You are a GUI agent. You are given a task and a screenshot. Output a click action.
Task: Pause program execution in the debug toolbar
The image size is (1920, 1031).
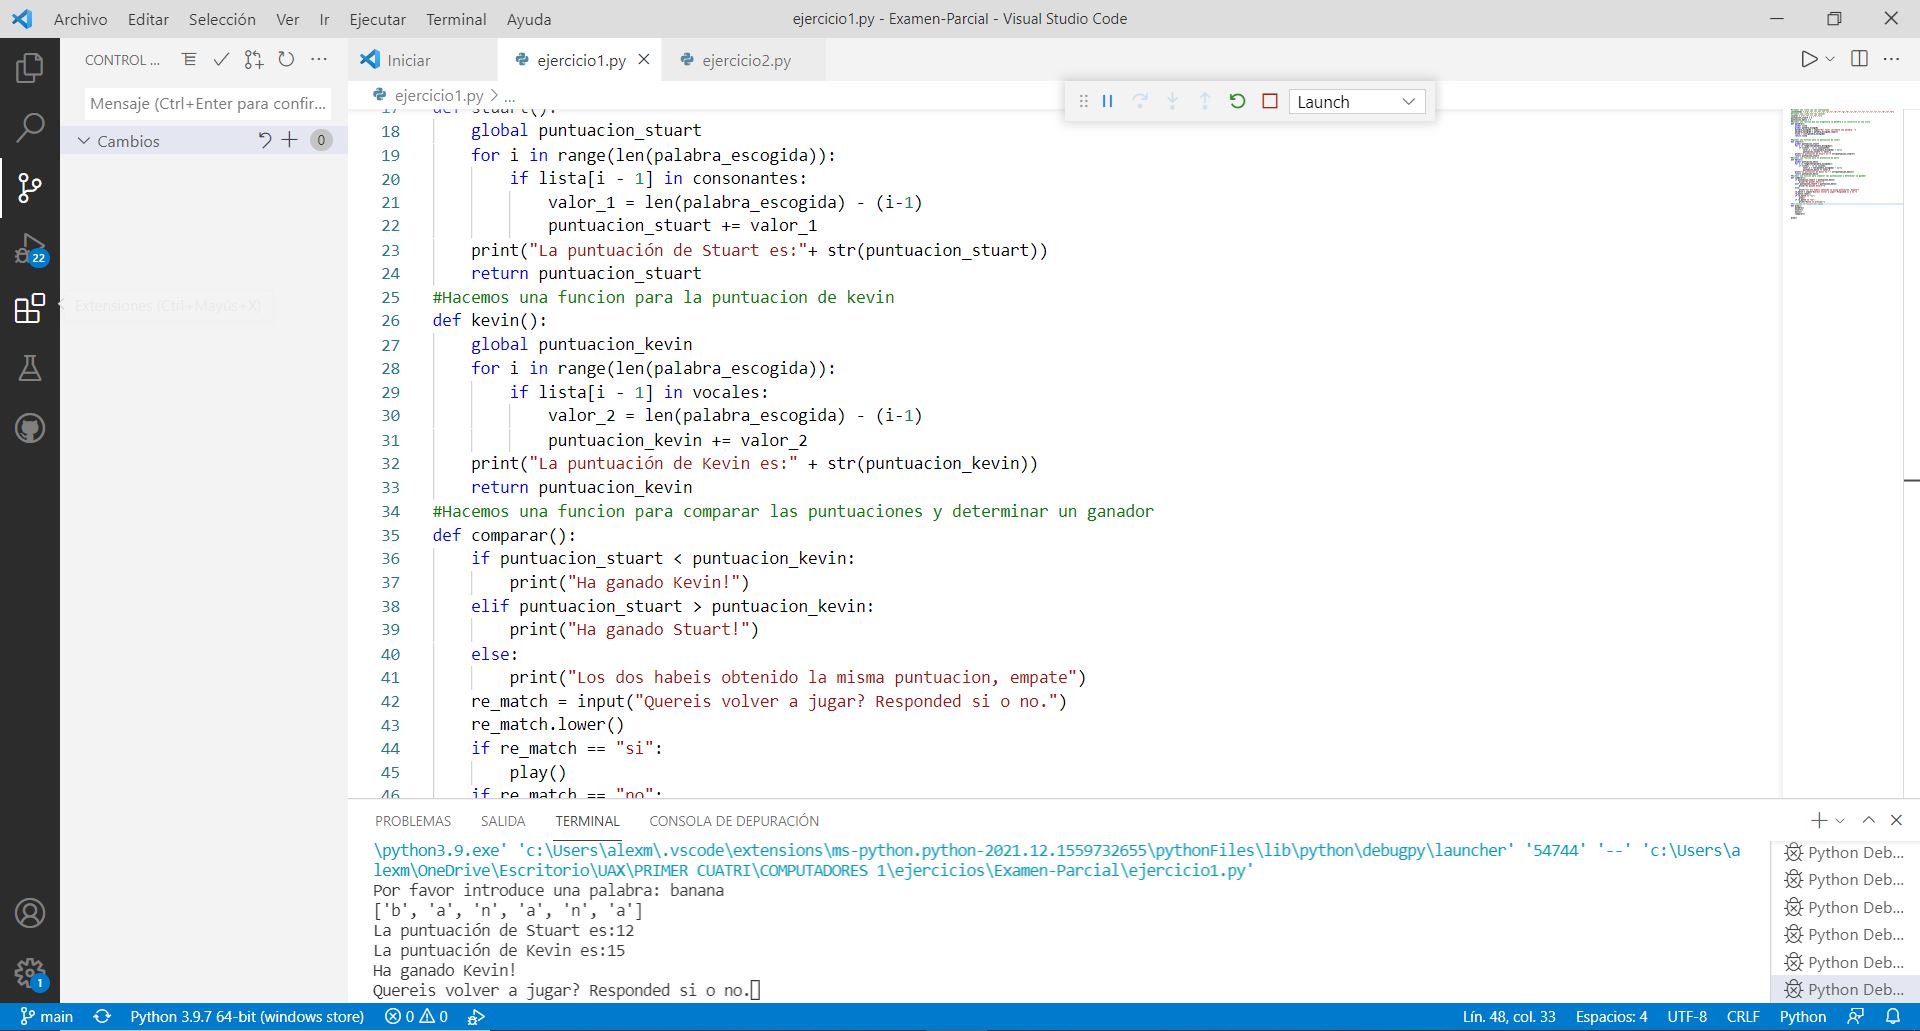(1107, 101)
